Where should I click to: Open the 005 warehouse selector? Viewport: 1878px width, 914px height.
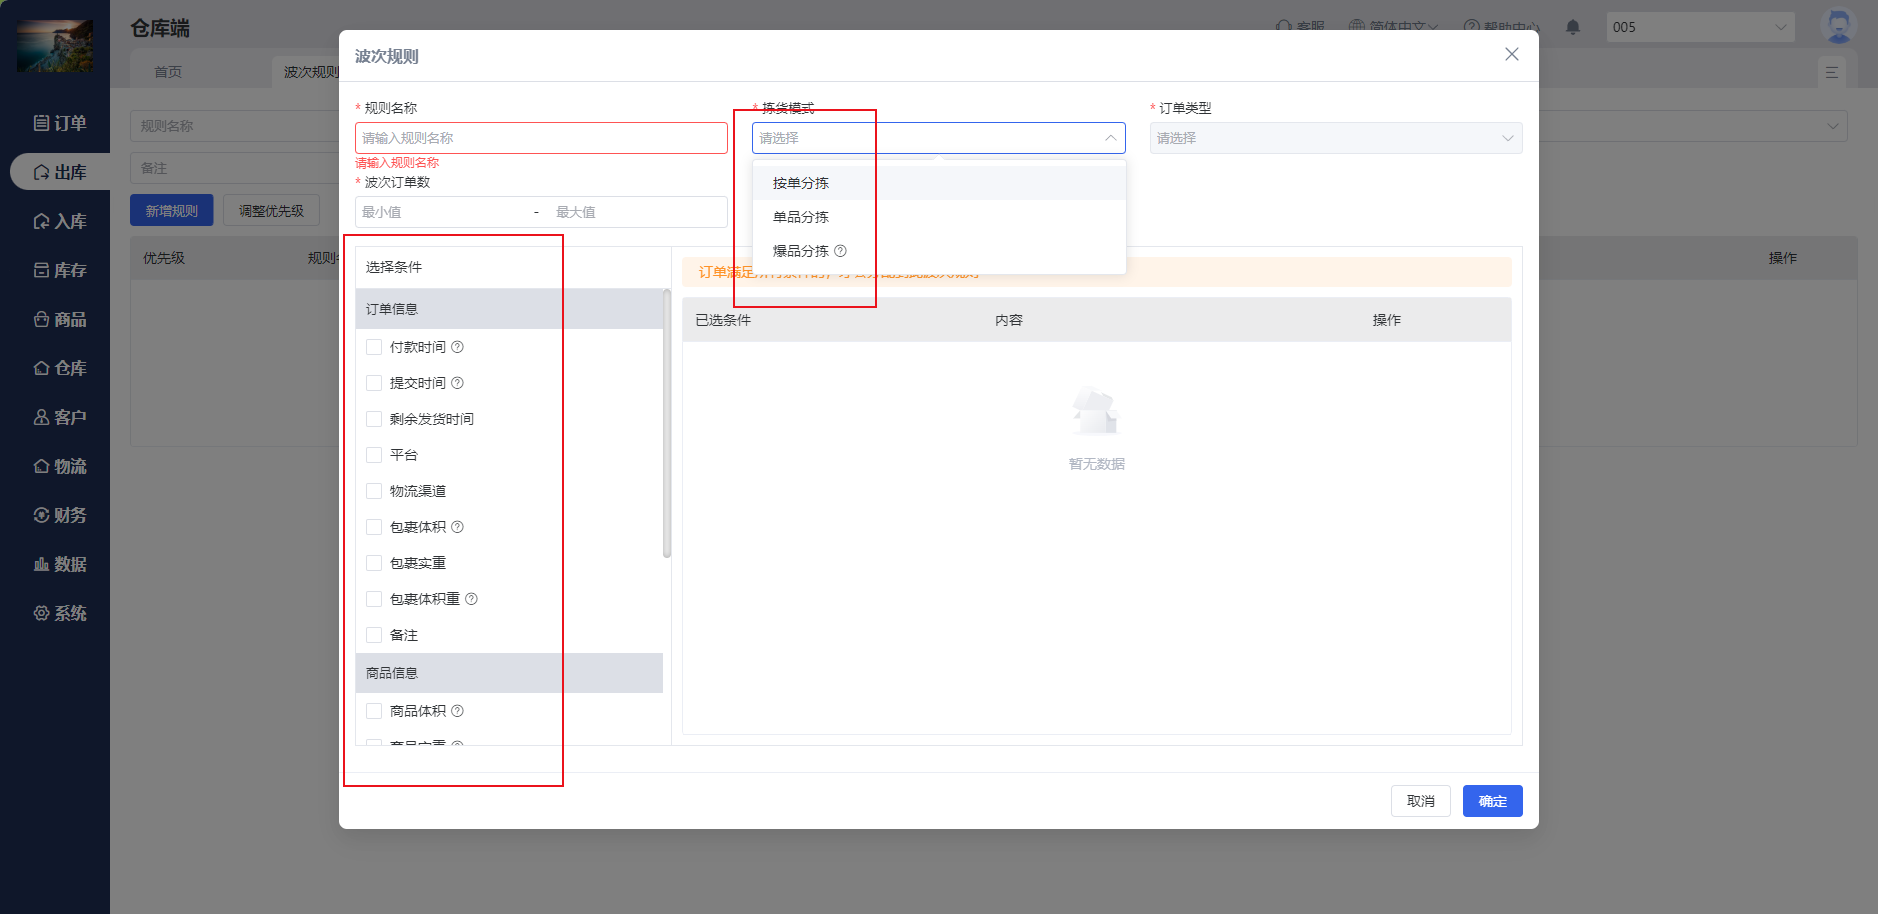(x=1699, y=27)
